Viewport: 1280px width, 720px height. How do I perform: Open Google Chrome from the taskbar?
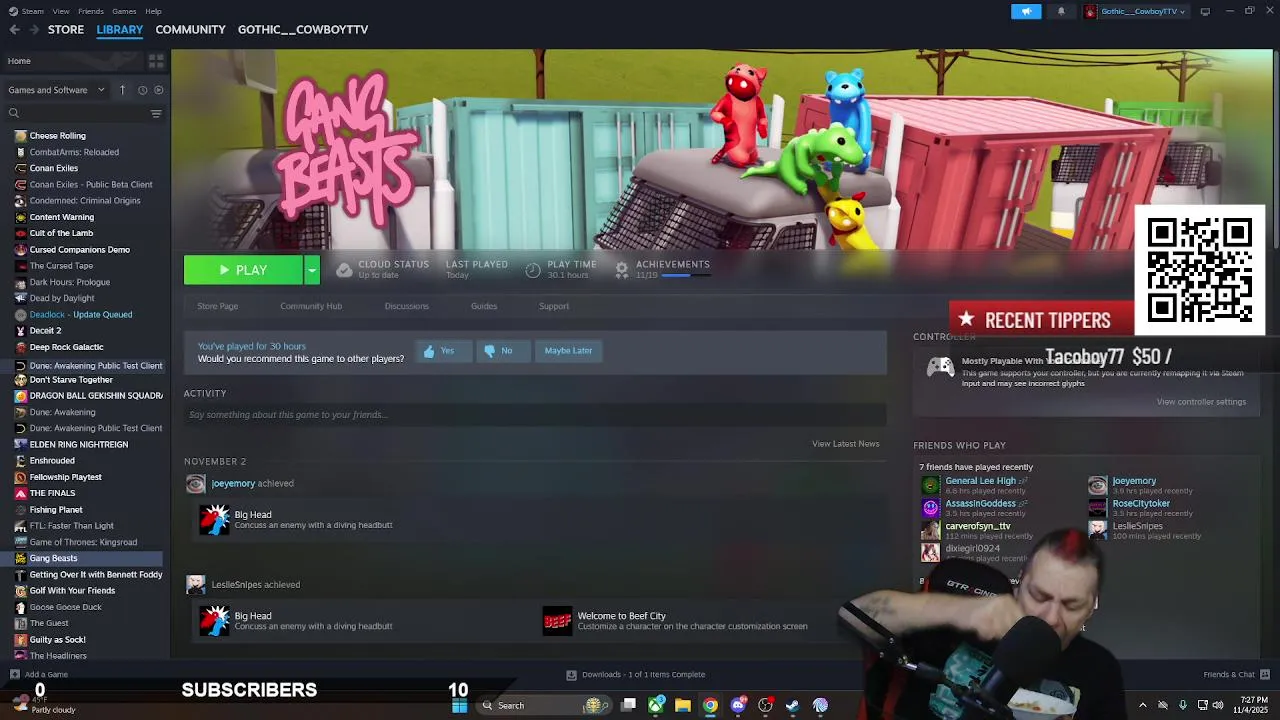click(x=710, y=706)
